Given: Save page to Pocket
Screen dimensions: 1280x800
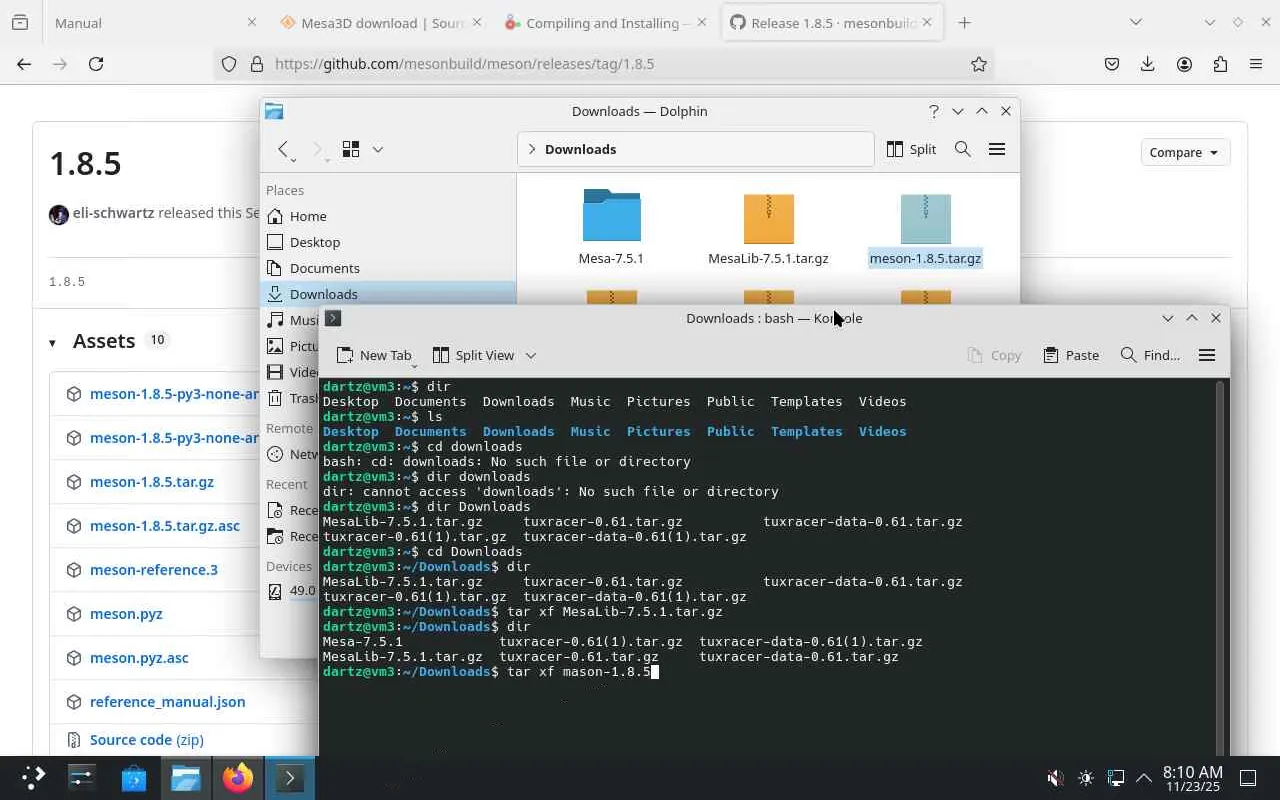Looking at the screenshot, I should (x=1112, y=64).
